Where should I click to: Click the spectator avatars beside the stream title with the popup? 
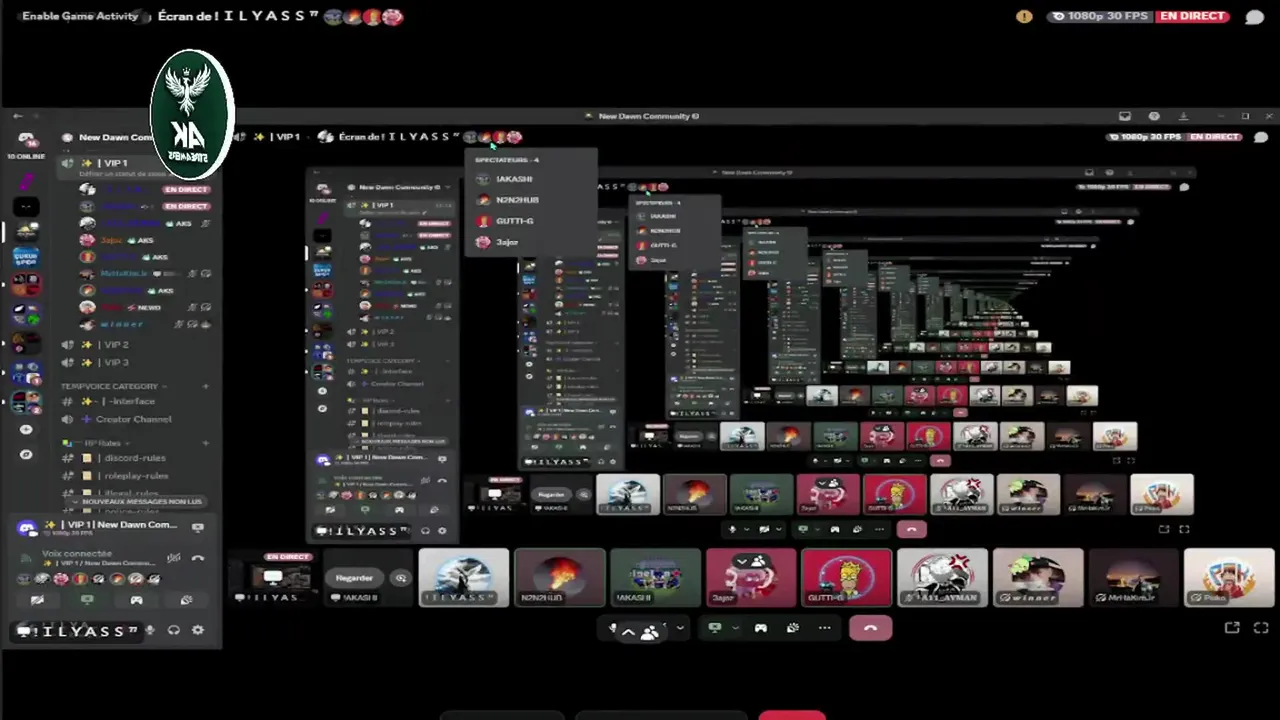pyautogui.click(x=493, y=137)
